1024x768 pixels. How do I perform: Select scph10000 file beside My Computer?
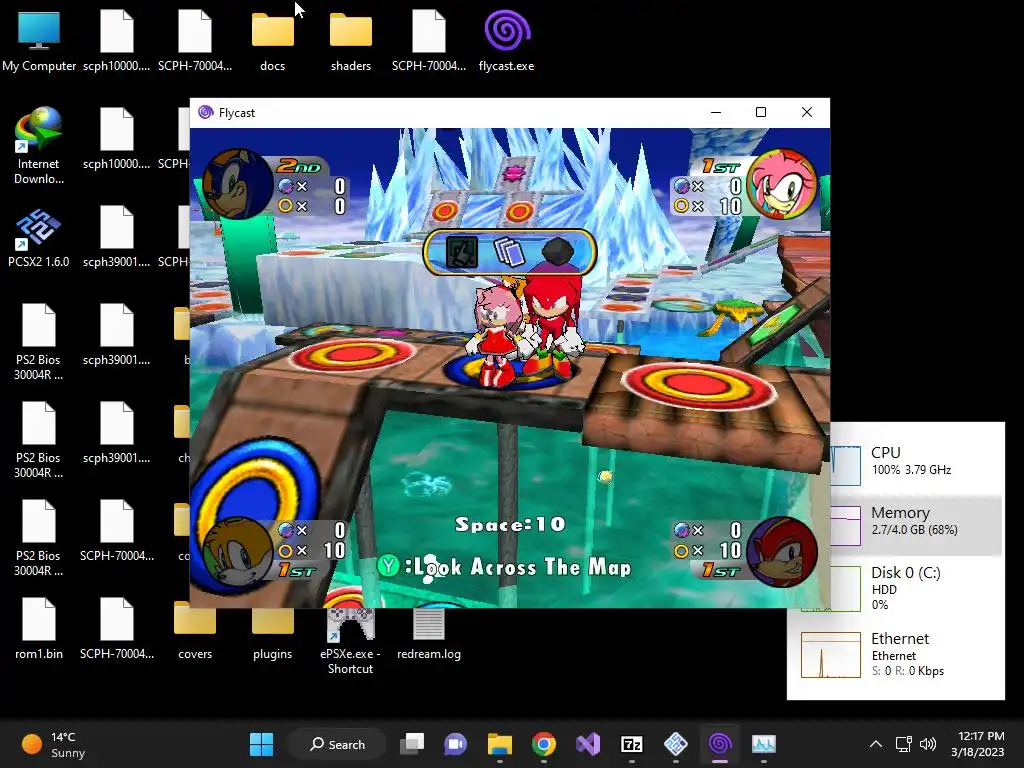click(117, 42)
